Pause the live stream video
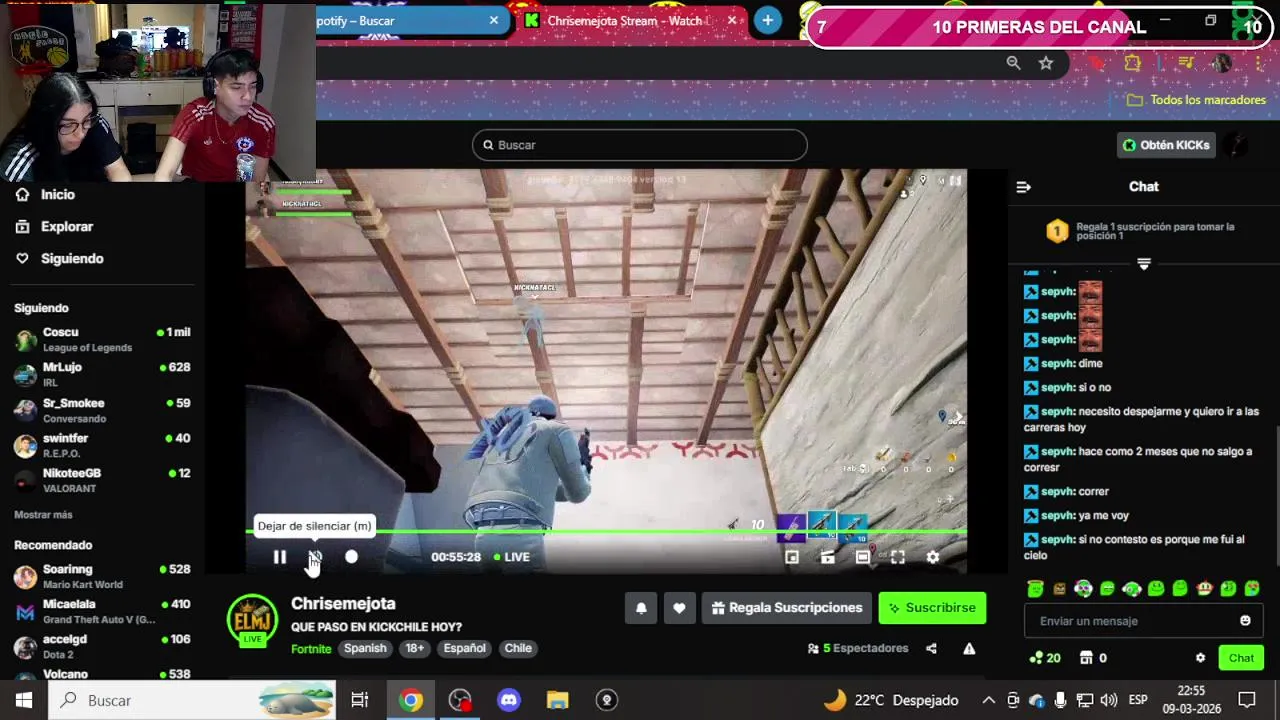 click(x=280, y=557)
